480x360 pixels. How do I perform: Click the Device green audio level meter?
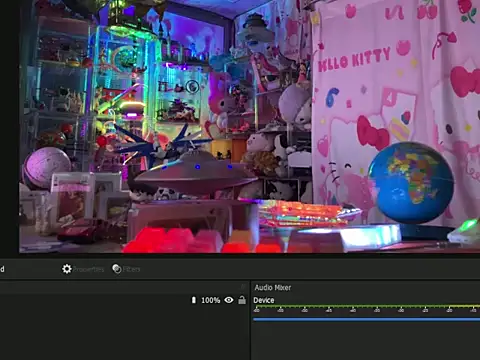(x=367, y=306)
